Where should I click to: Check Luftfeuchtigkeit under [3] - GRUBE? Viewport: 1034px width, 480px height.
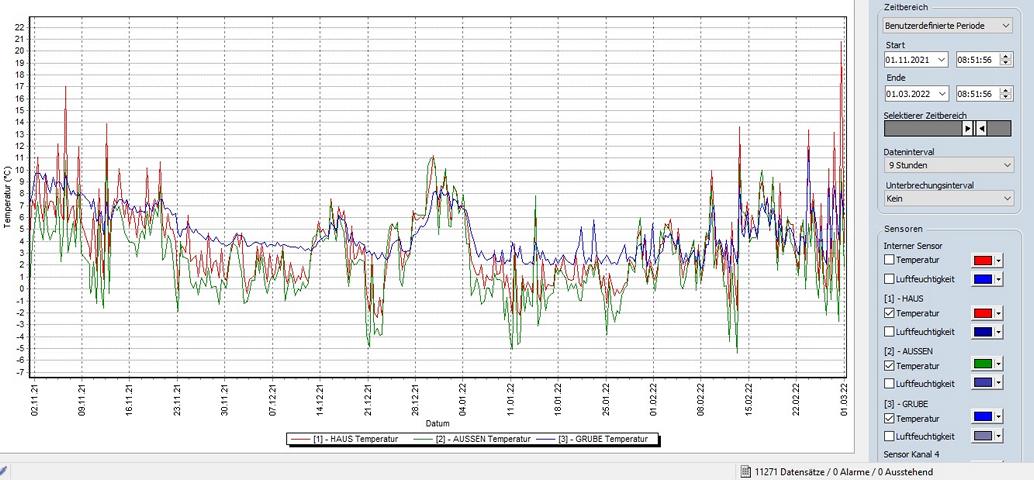click(889, 436)
